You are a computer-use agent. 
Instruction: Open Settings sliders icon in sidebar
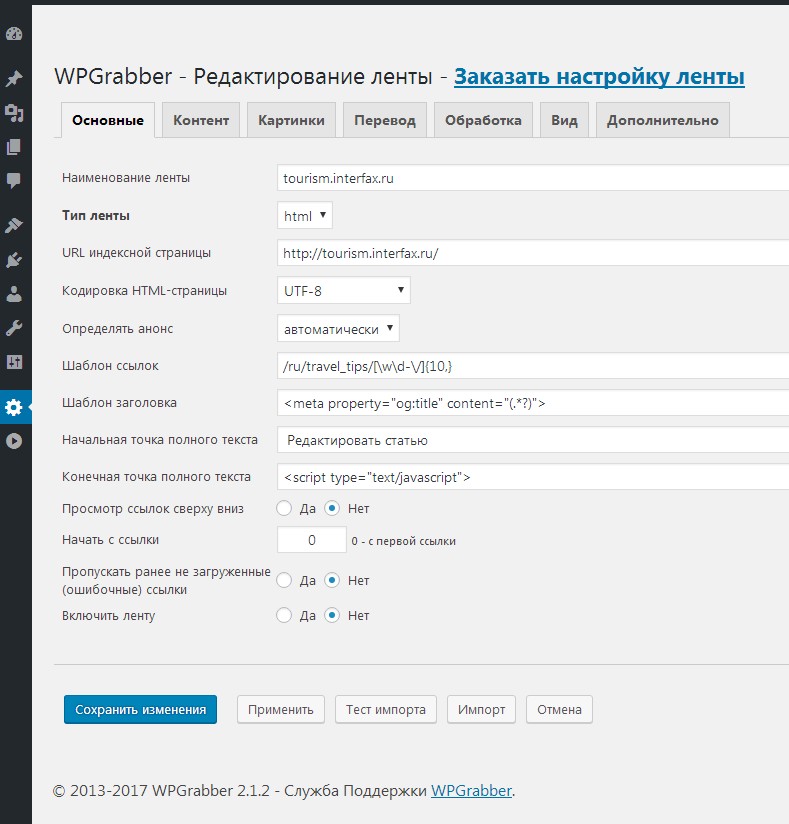click(x=14, y=362)
